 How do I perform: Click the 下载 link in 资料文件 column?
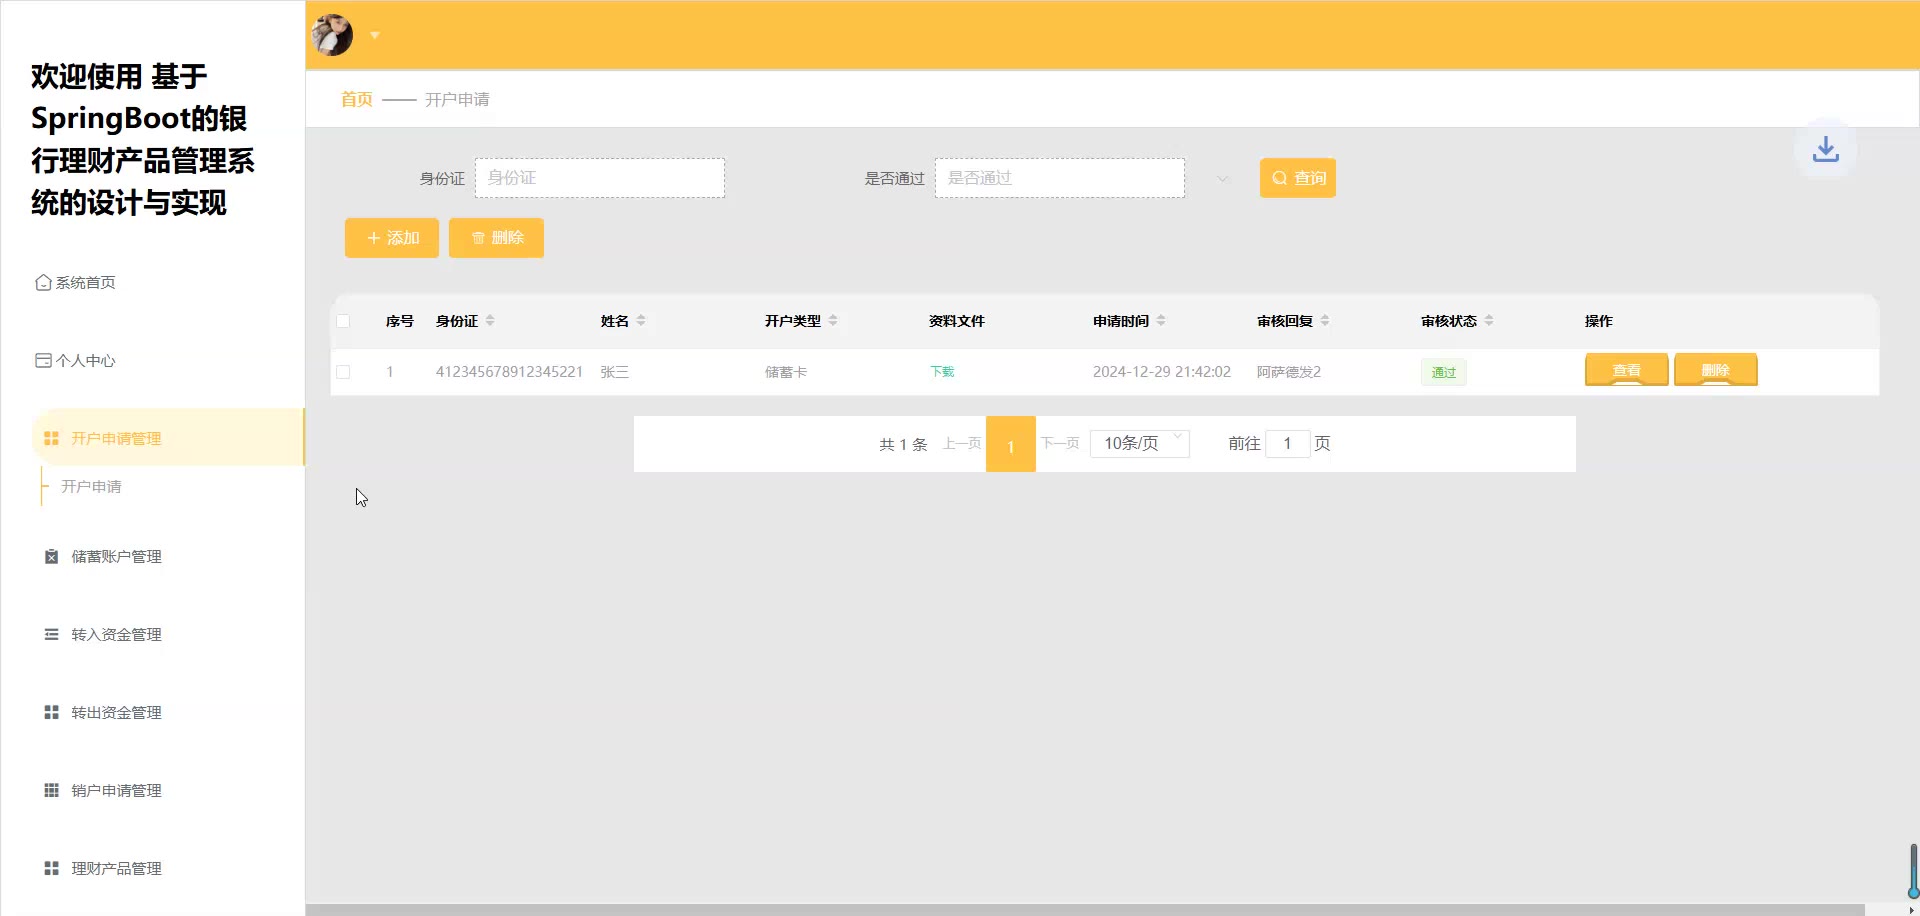[x=942, y=372]
